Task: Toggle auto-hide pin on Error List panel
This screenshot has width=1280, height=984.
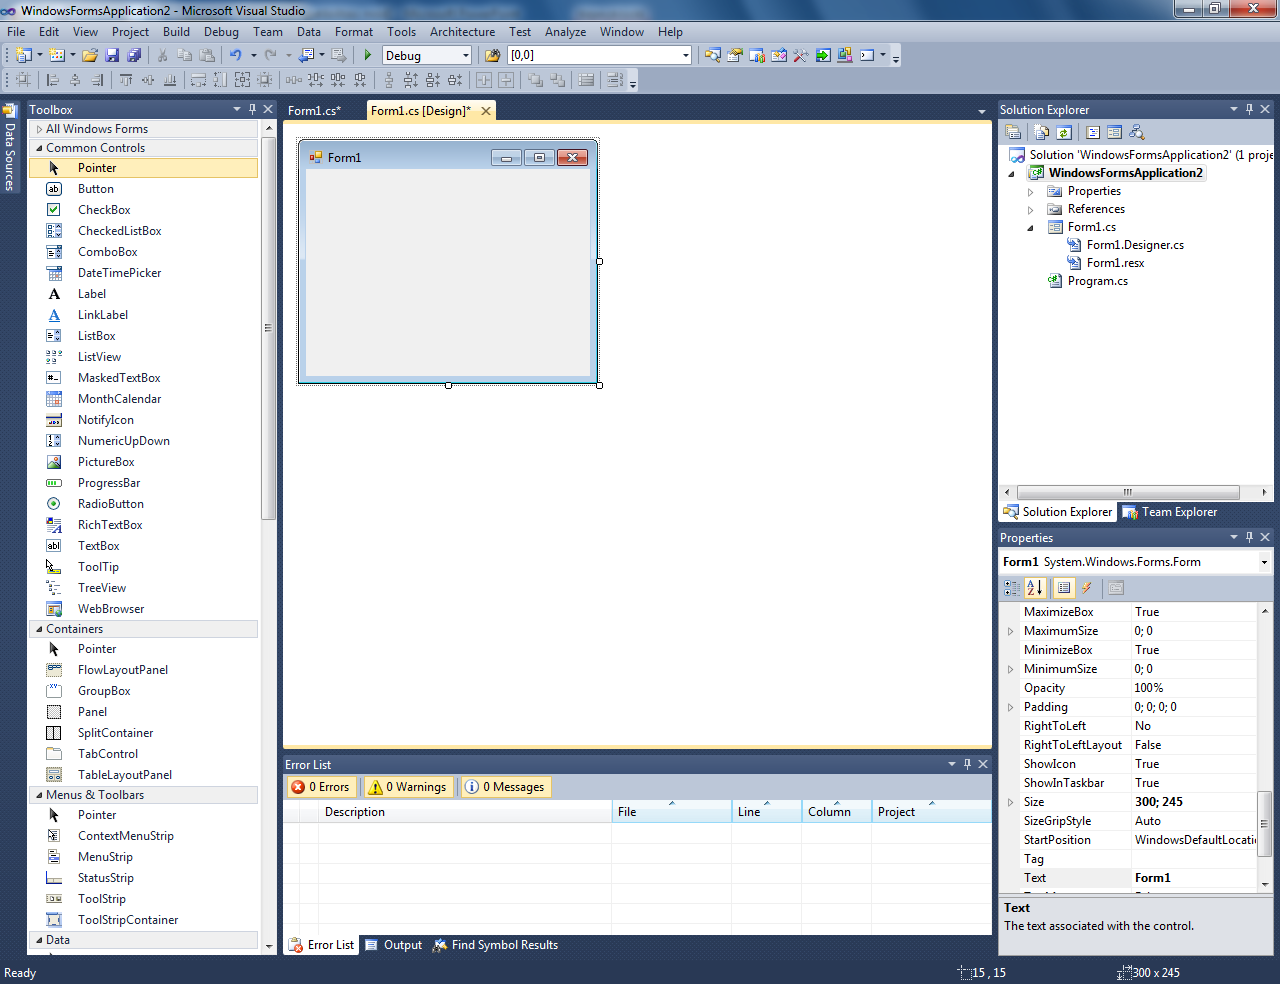Action: tap(967, 764)
